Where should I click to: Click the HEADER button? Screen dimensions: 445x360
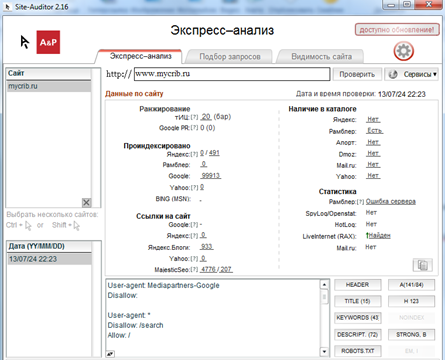pos(357,285)
